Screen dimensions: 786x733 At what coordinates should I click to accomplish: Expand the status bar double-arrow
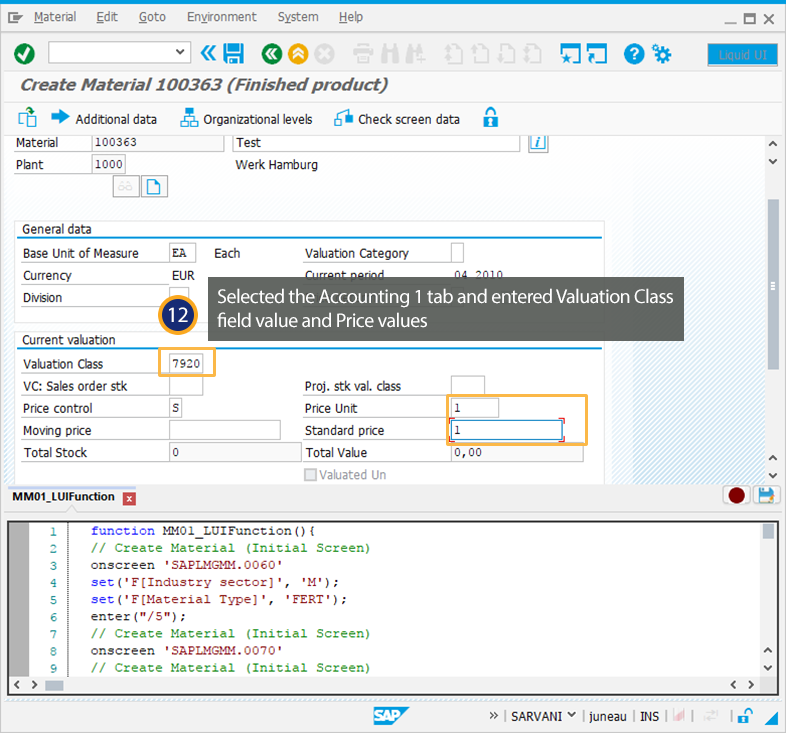[494, 715]
